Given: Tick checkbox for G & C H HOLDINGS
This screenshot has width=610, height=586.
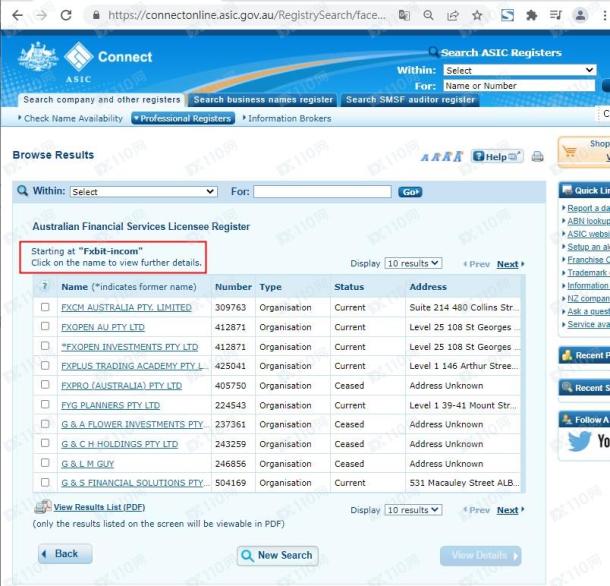Looking at the screenshot, I should click(45, 443).
